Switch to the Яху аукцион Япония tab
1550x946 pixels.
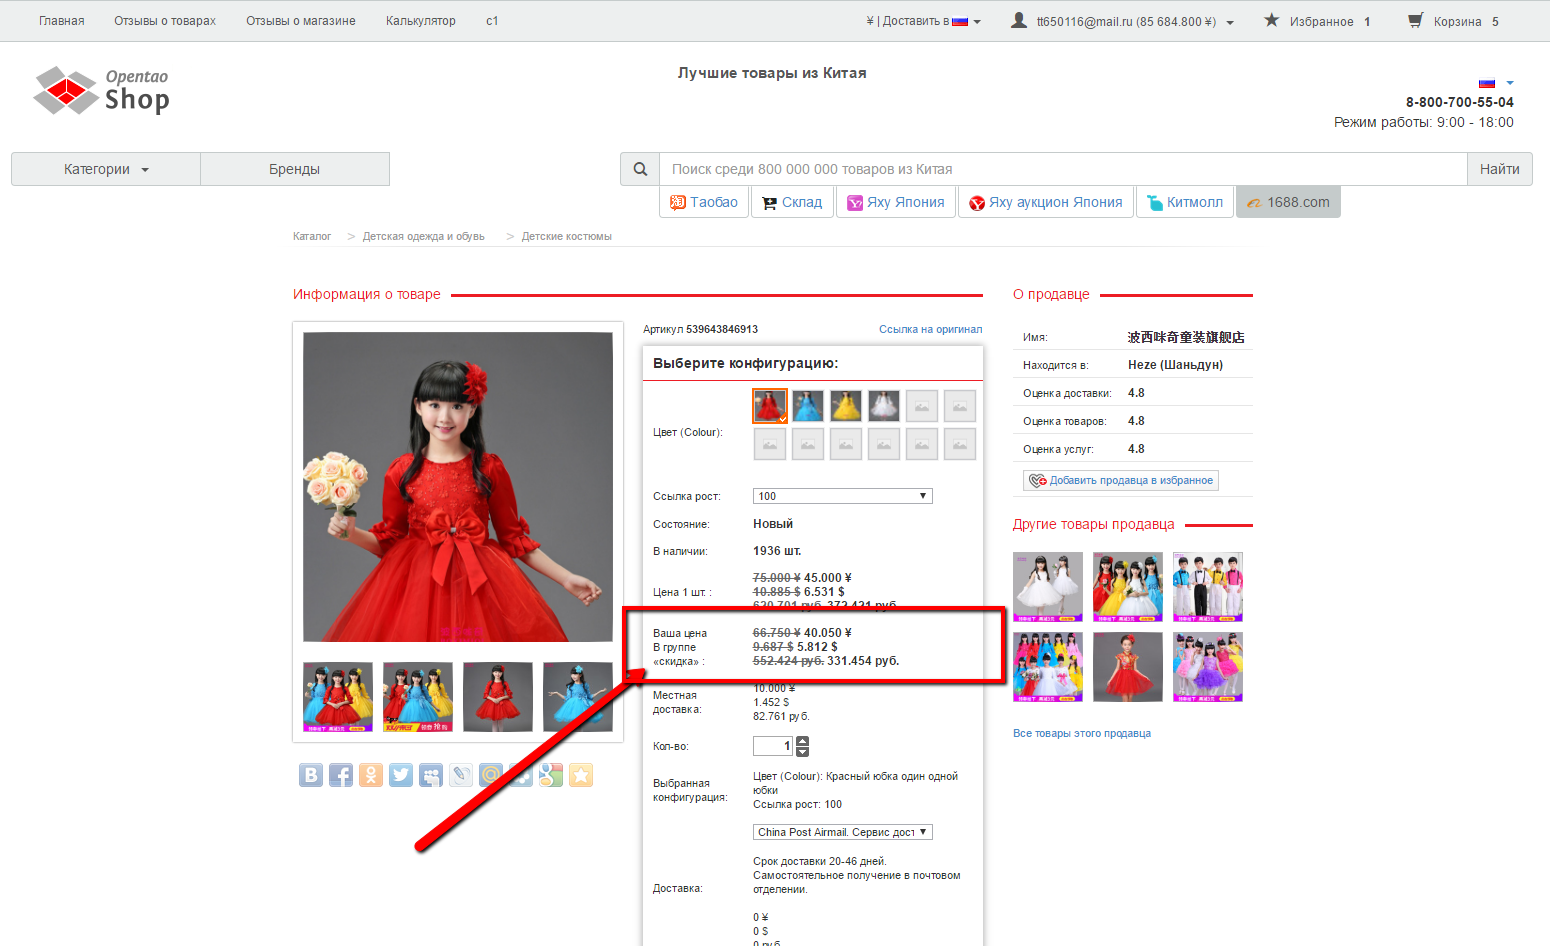click(1046, 202)
